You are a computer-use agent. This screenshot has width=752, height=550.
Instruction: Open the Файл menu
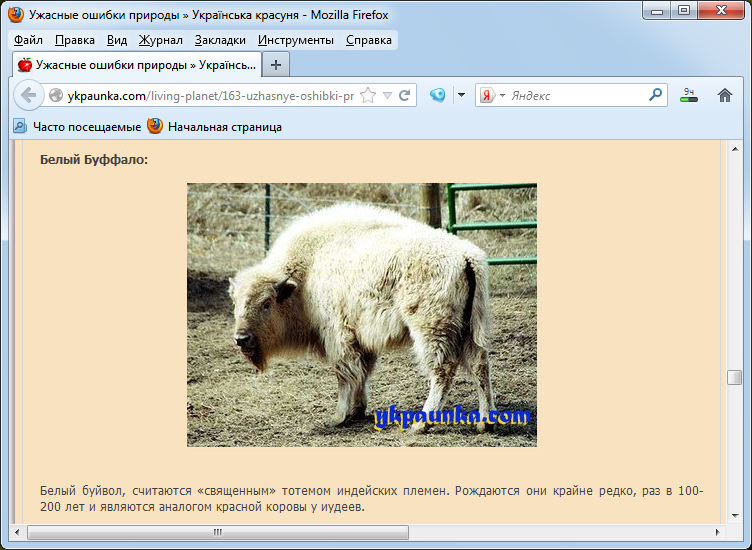[x=28, y=40]
